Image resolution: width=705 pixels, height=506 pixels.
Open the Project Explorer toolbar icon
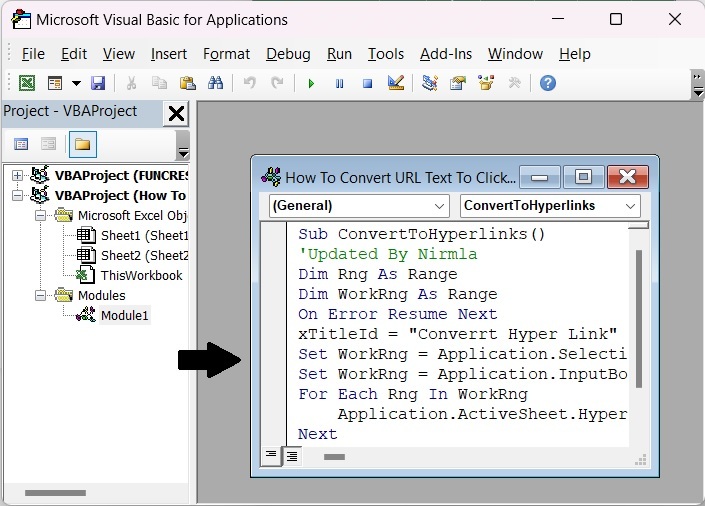coord(430,83)
